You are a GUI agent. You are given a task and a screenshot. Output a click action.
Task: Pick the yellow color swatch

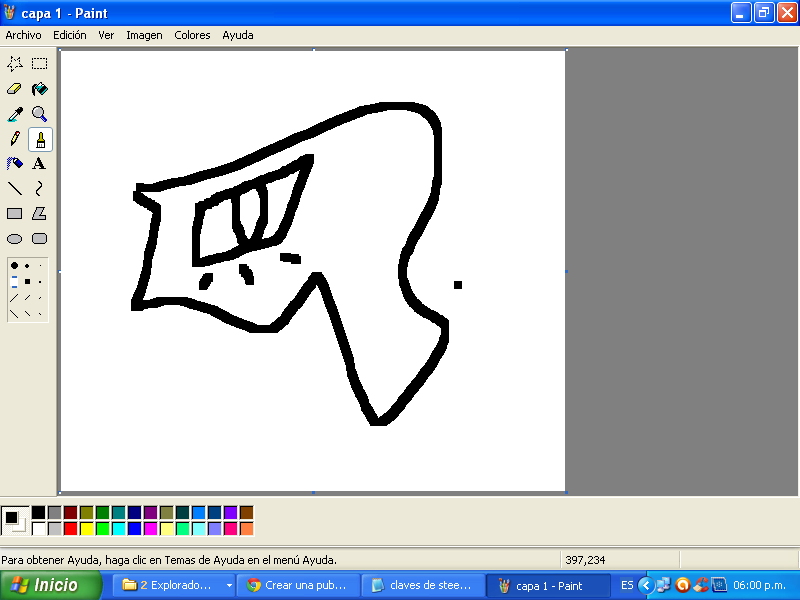coord(86,528)
